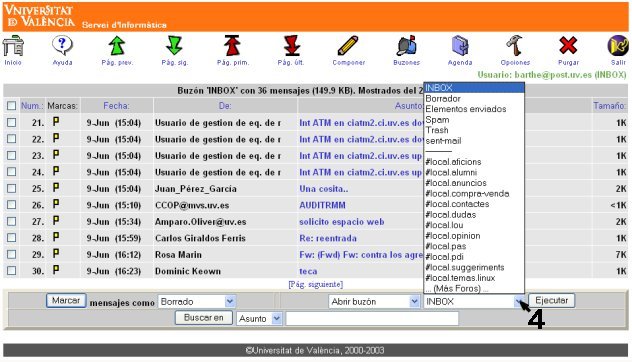Viewport: 632px width, 362px height.
Task: Click the Ejecutar button
Action: [551, 301]
